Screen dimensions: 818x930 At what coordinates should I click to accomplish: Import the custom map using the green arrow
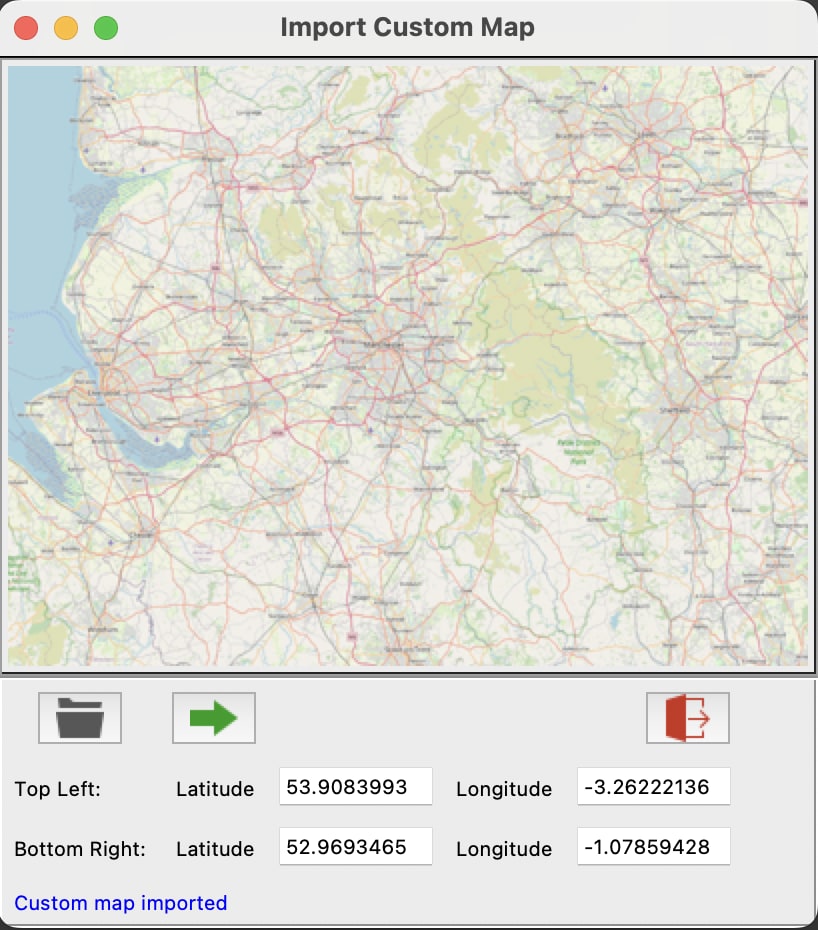(213, 717)
